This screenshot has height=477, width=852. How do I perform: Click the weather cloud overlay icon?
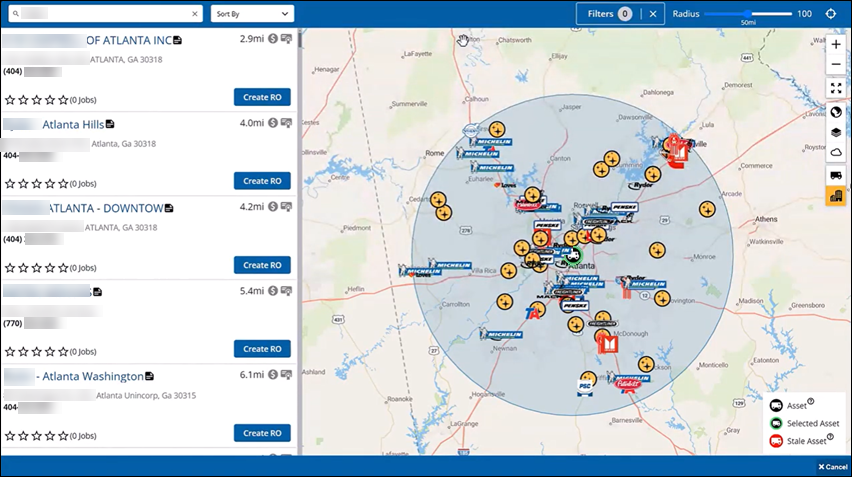pyautogui.click(x=836, y=152)
